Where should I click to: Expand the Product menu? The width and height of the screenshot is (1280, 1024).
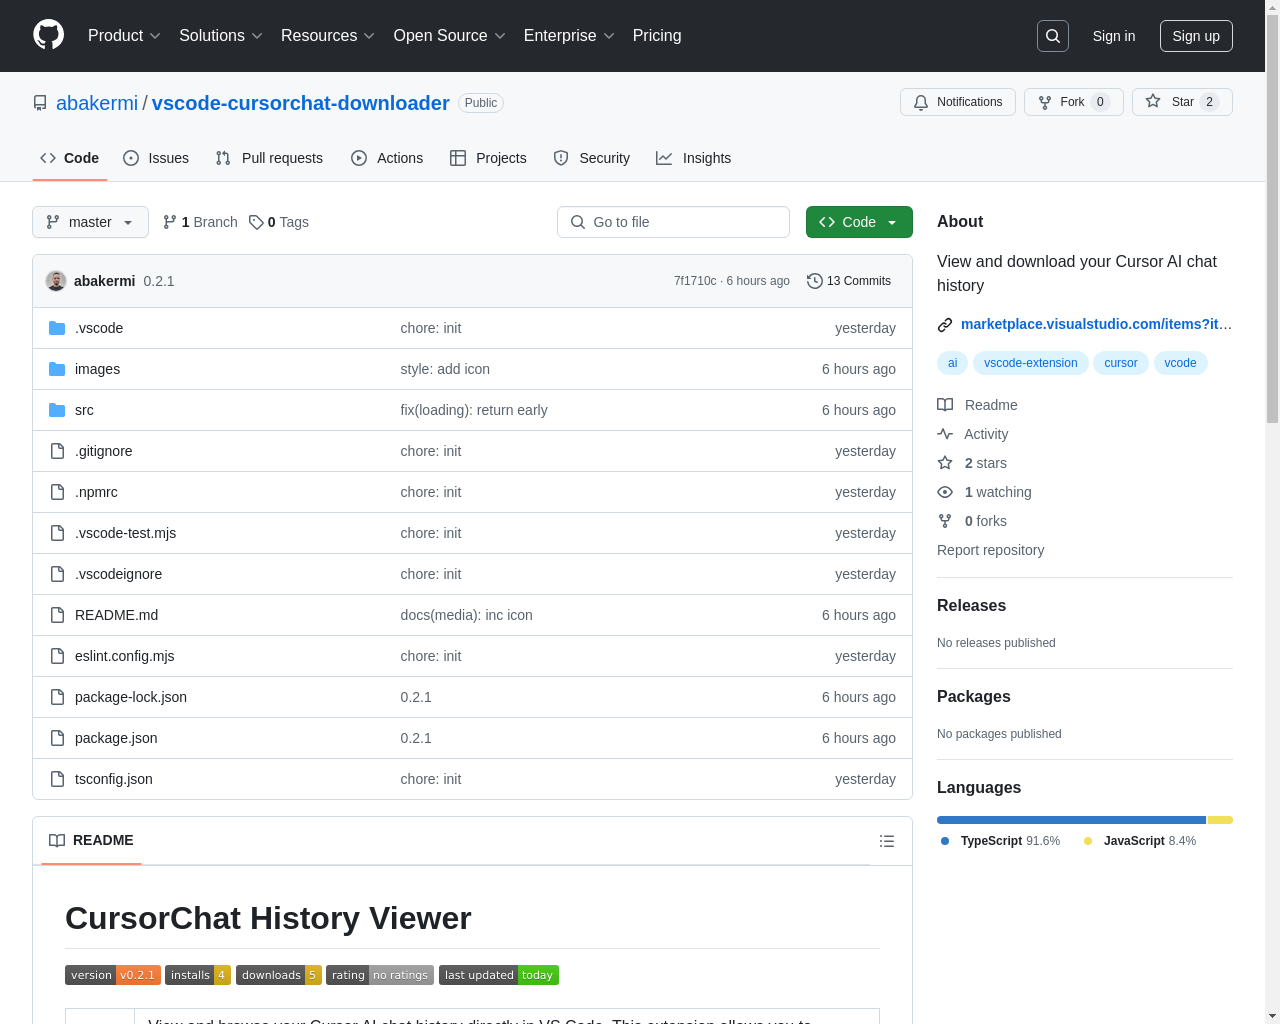(x=124, y=36)
